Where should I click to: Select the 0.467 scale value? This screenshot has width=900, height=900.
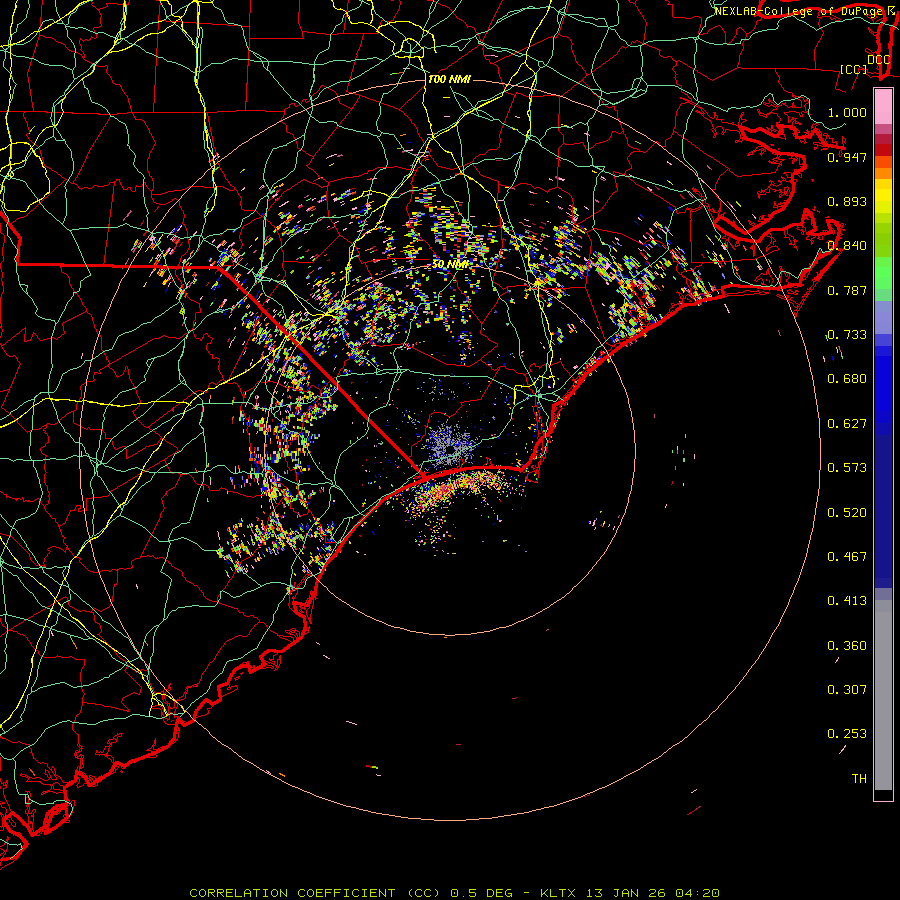click(847, 557)
